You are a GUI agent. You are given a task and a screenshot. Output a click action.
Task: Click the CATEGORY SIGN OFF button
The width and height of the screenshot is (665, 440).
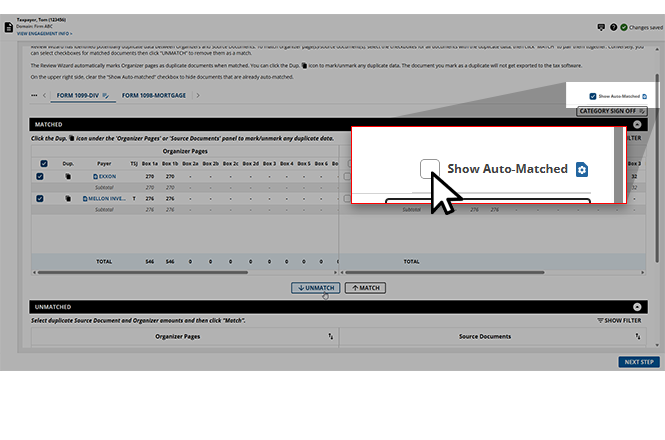click(x=612, y=111)
